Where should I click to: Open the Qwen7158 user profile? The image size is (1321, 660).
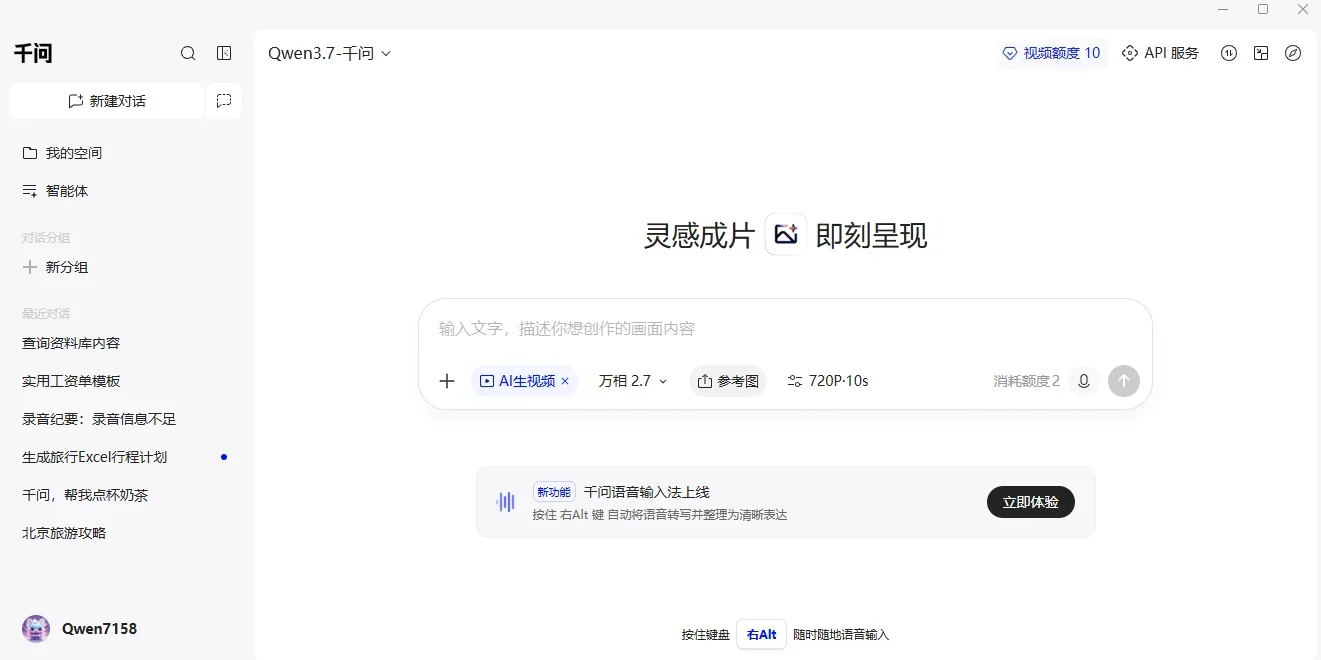click(x=80, y=629)
